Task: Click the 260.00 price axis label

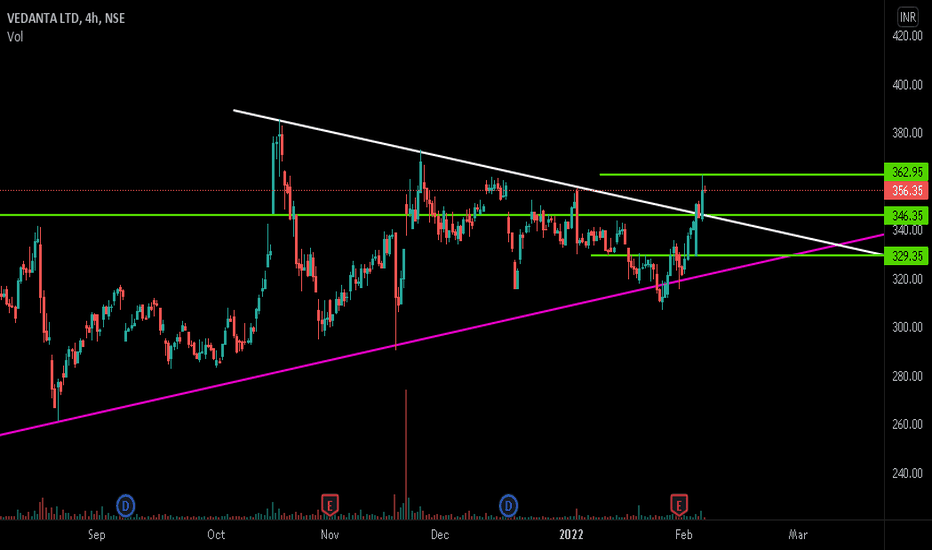Action: tap(907, 425)
